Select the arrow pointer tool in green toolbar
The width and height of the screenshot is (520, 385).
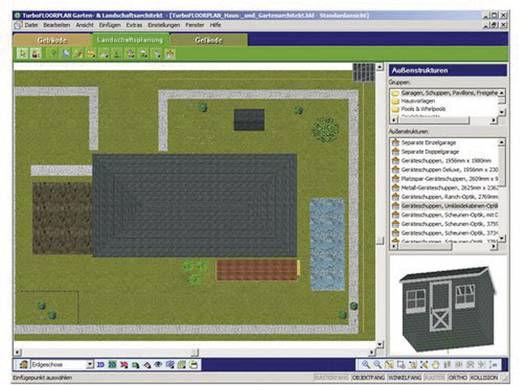pos(23,53)
